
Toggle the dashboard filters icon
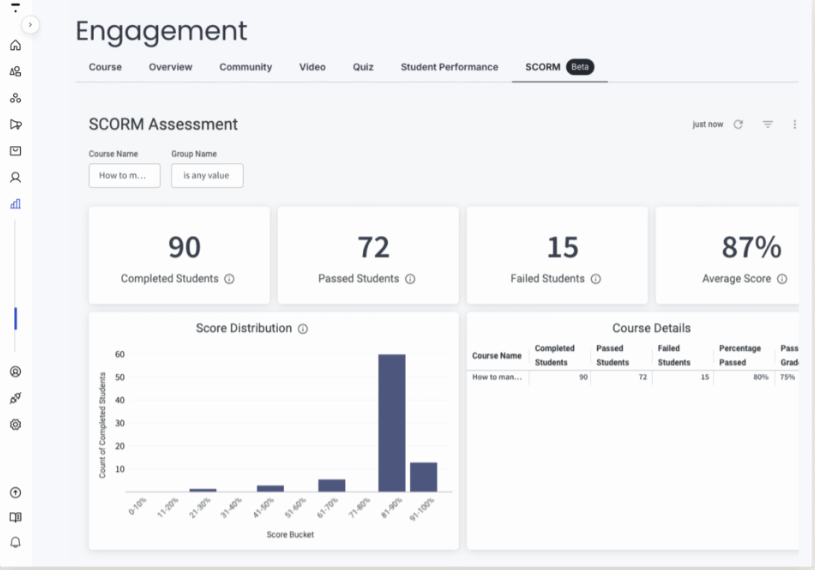click(768, 125)
